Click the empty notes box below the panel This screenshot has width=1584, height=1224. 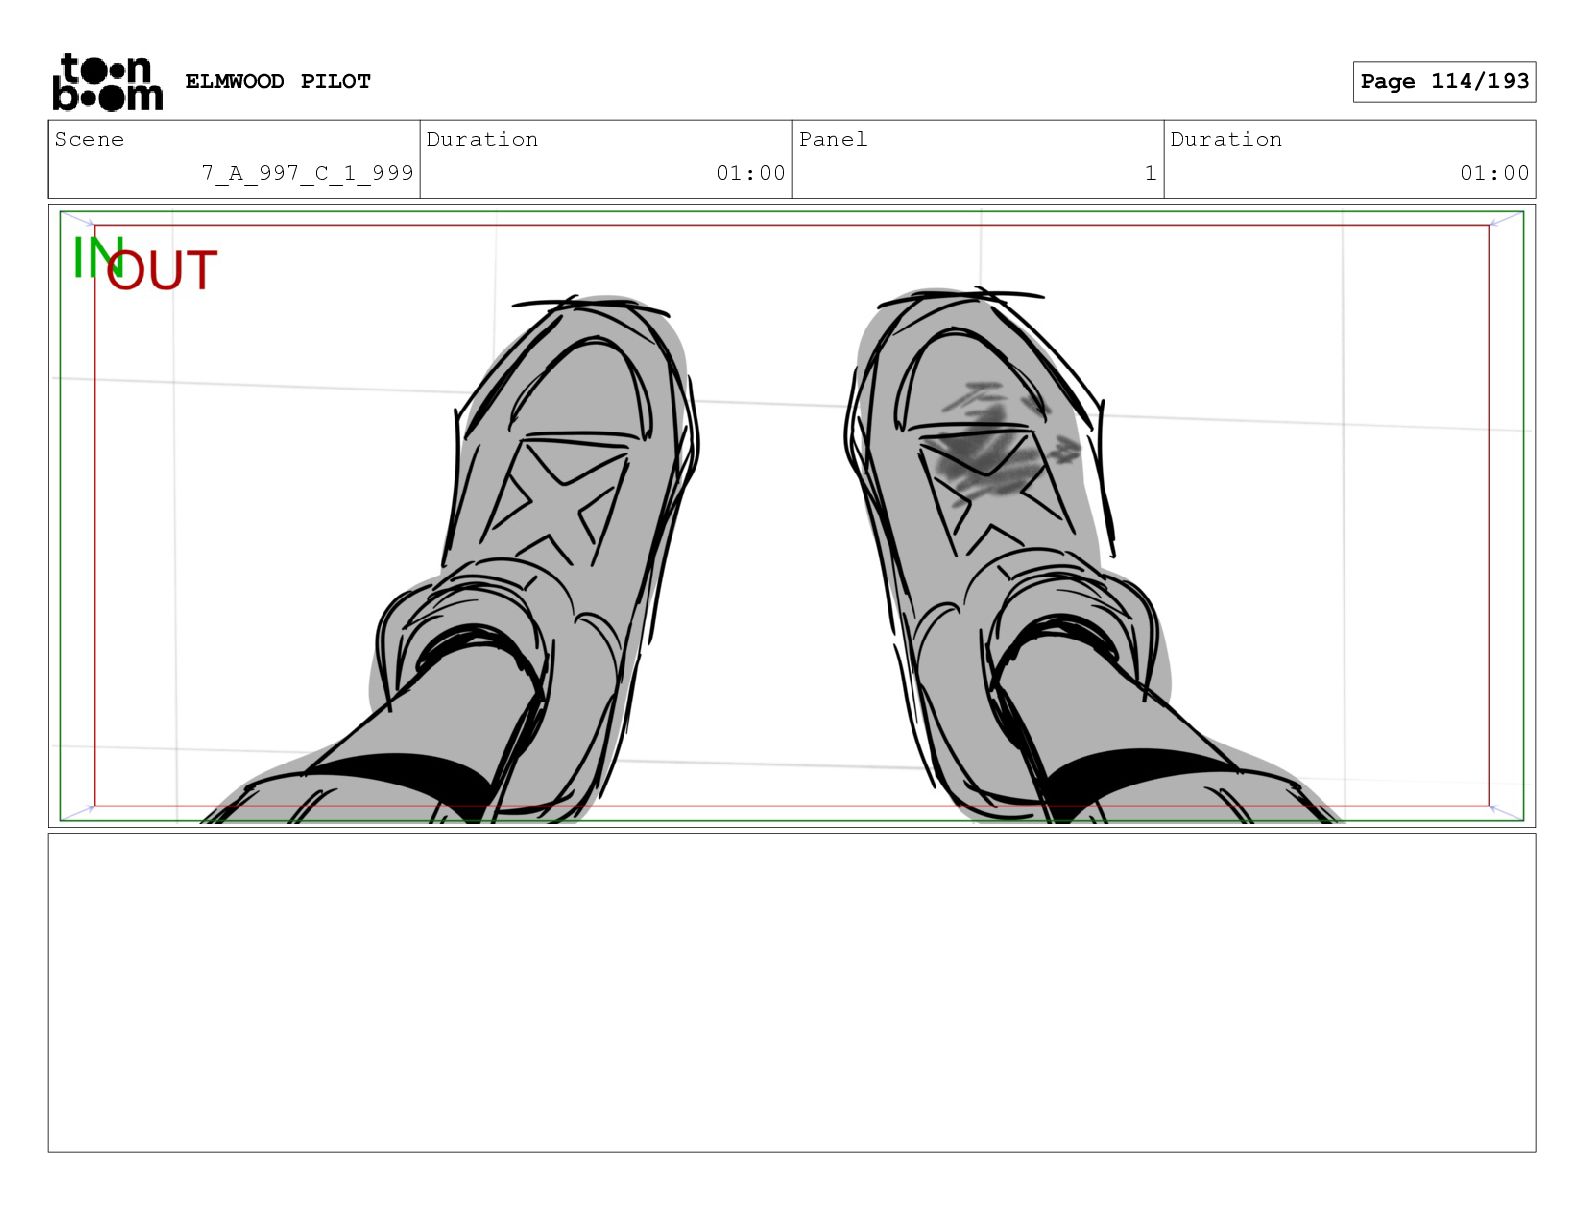point(792,993)
